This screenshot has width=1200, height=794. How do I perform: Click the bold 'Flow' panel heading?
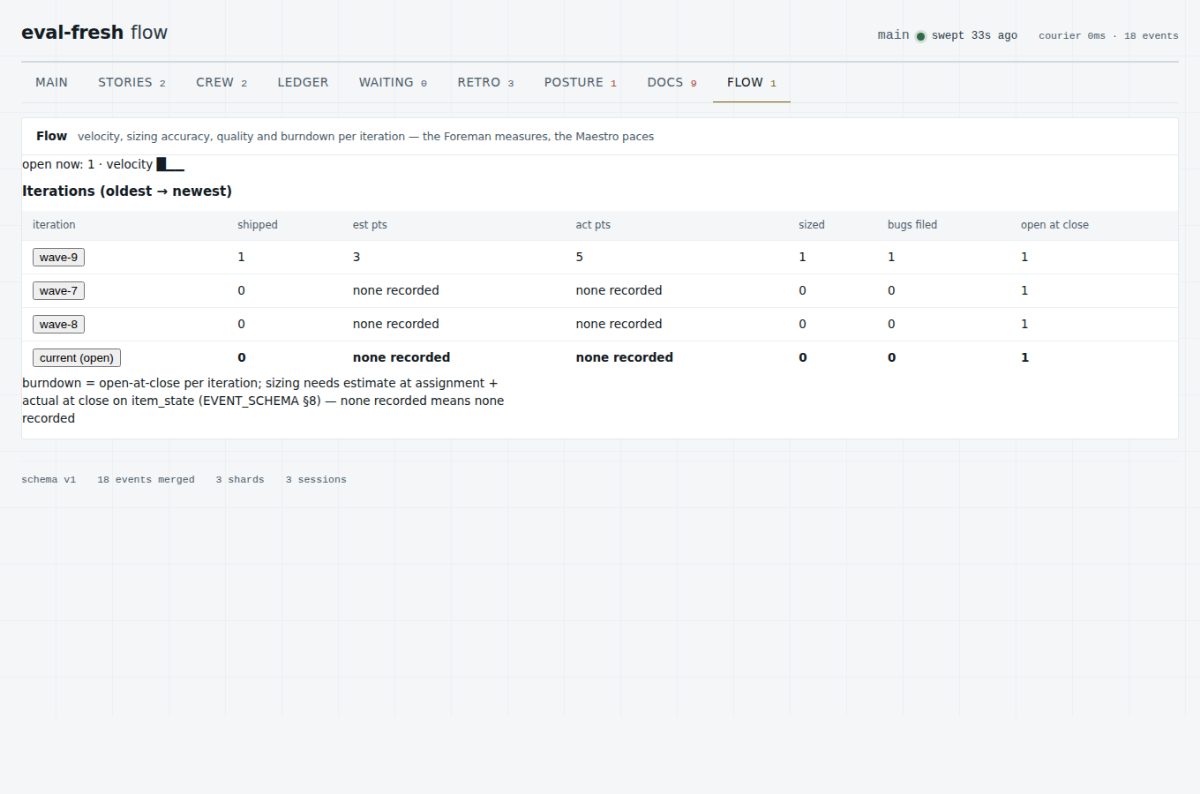click(52, 136)
